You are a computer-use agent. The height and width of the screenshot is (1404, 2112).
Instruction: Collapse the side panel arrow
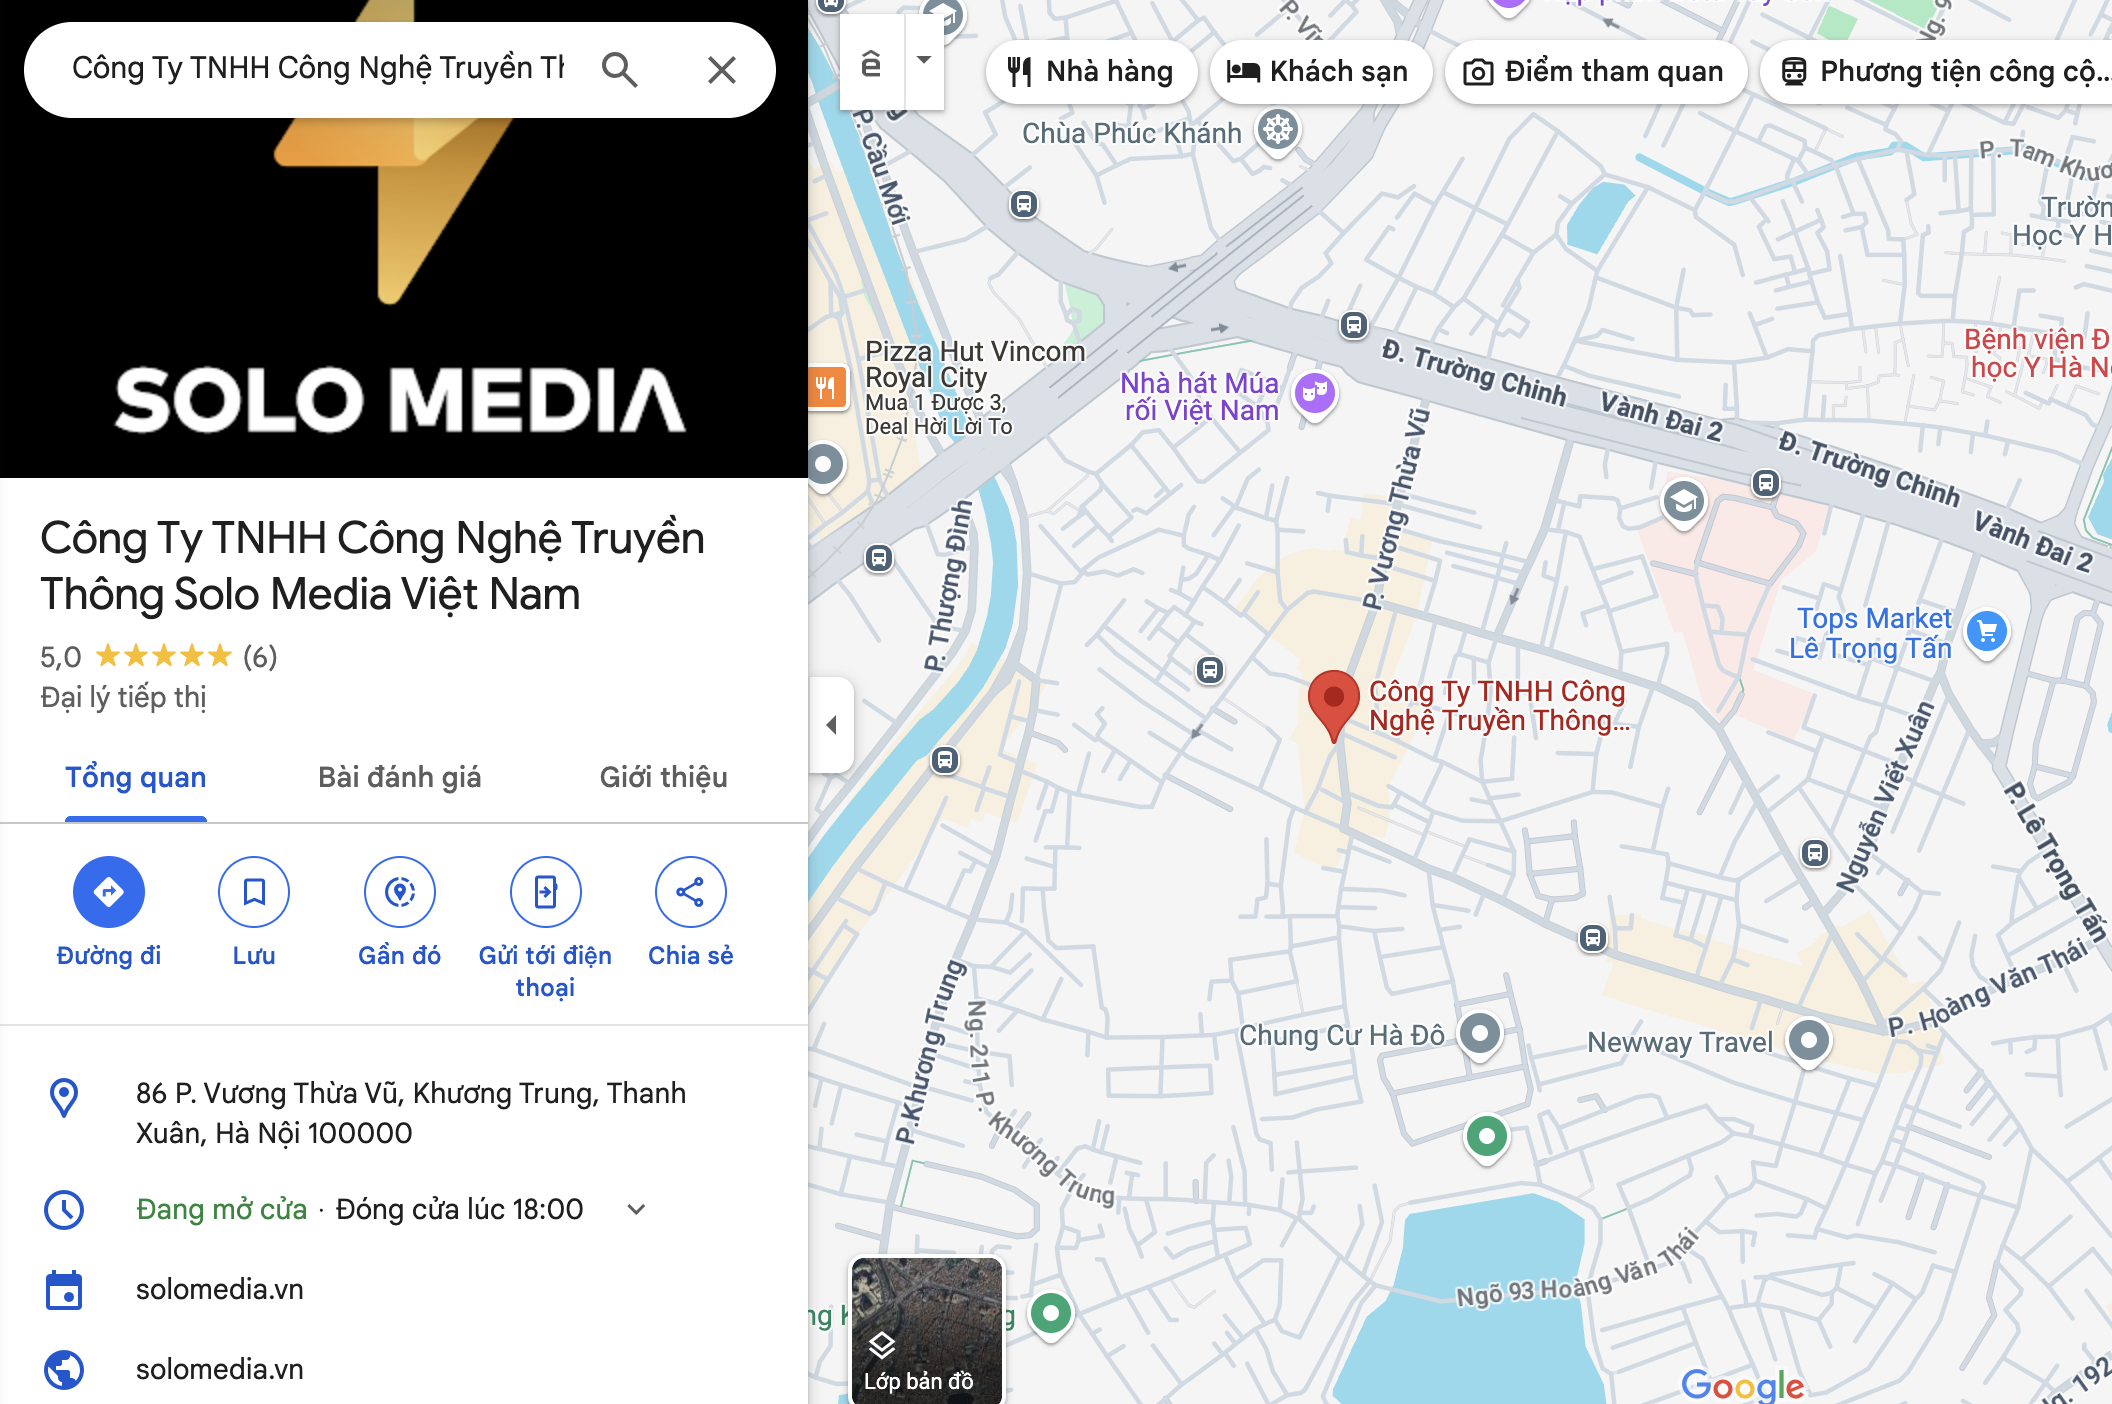pyautogui.click(x=831, y=725)
